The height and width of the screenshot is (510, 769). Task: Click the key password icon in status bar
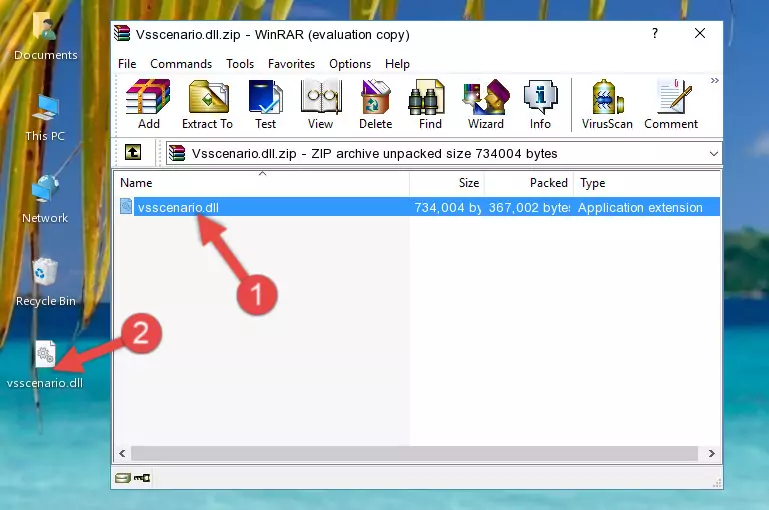[142, 478]
